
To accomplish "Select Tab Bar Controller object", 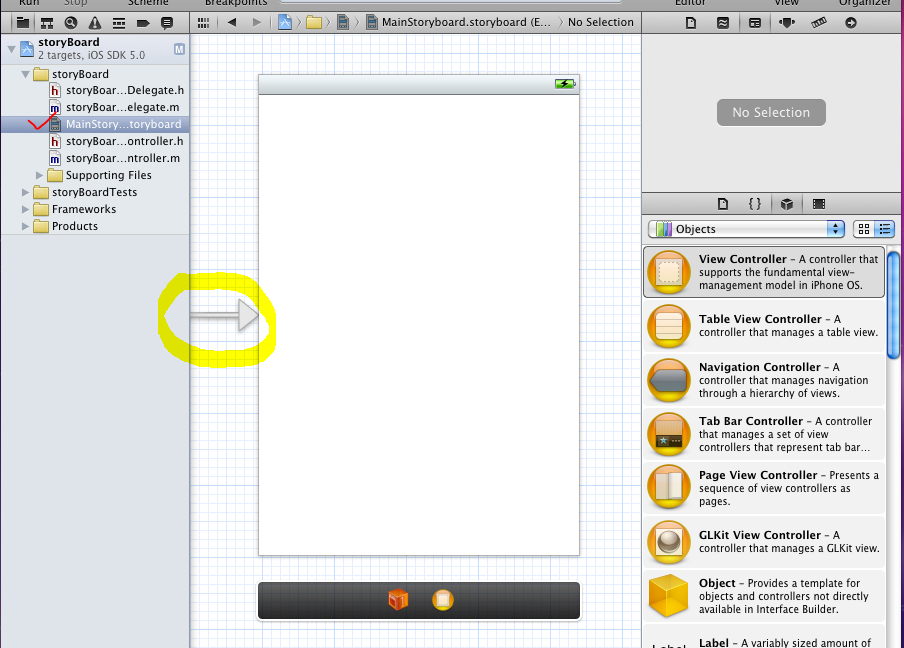I will [764, 434].
